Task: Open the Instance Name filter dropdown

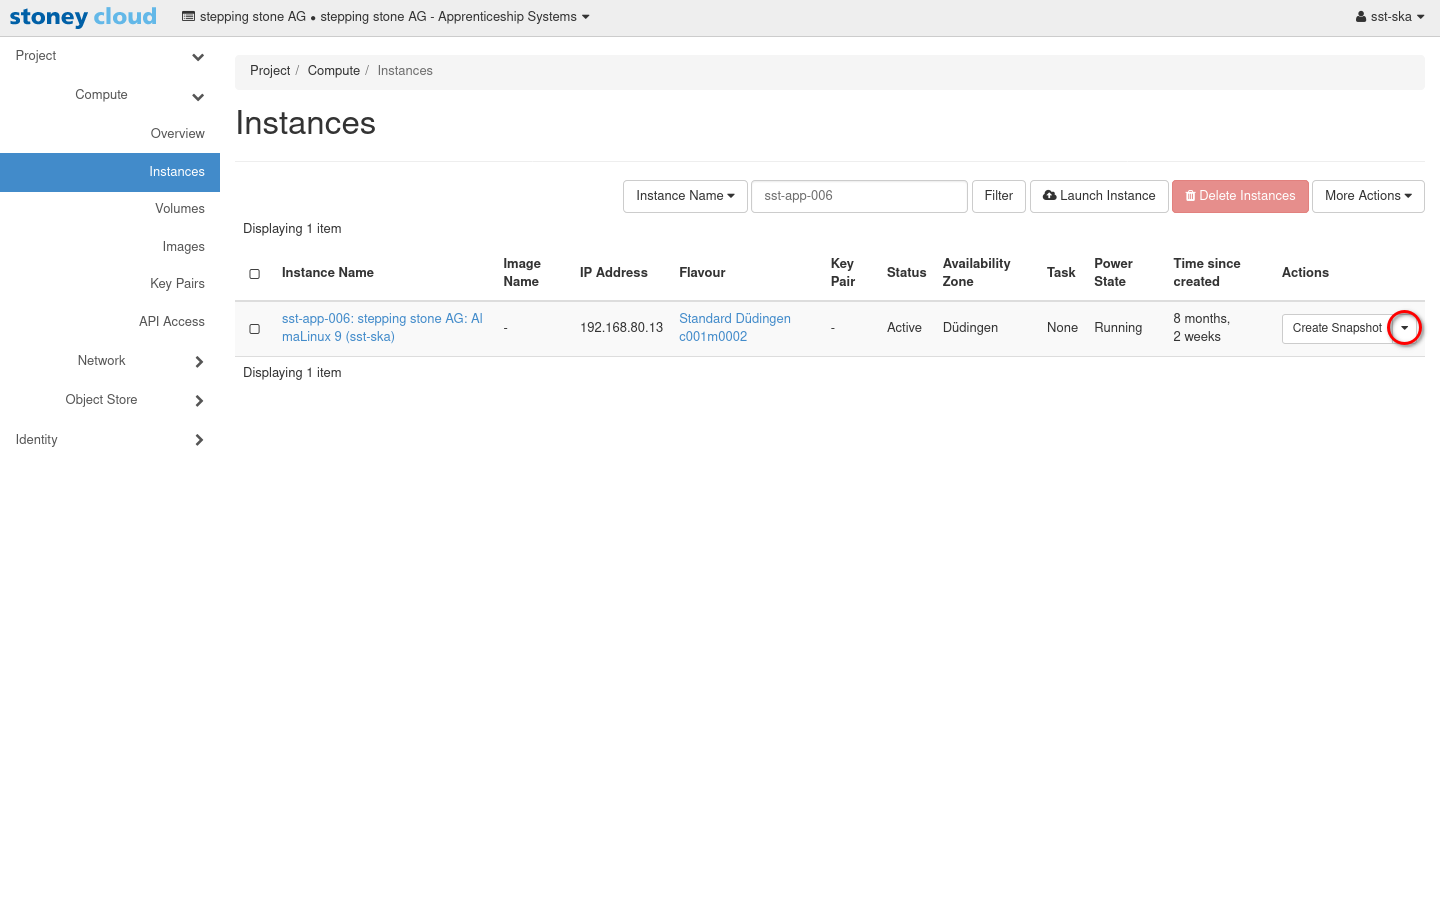Action: click(685, 196)
